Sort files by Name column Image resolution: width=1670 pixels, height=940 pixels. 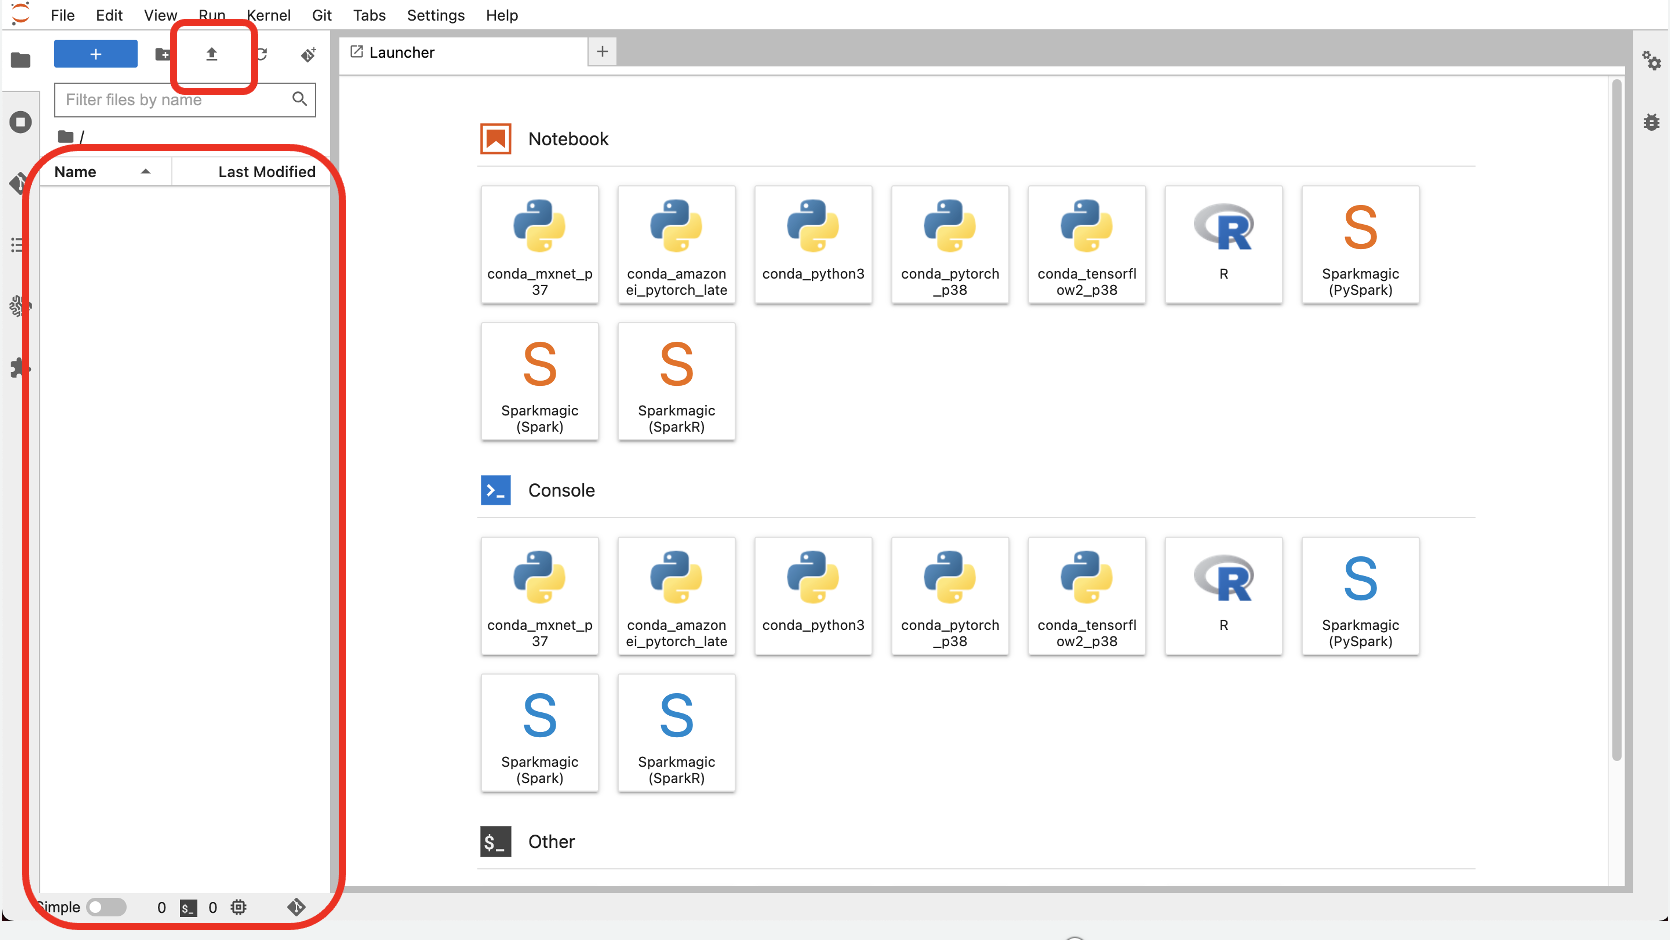click(x=104, y=172)
